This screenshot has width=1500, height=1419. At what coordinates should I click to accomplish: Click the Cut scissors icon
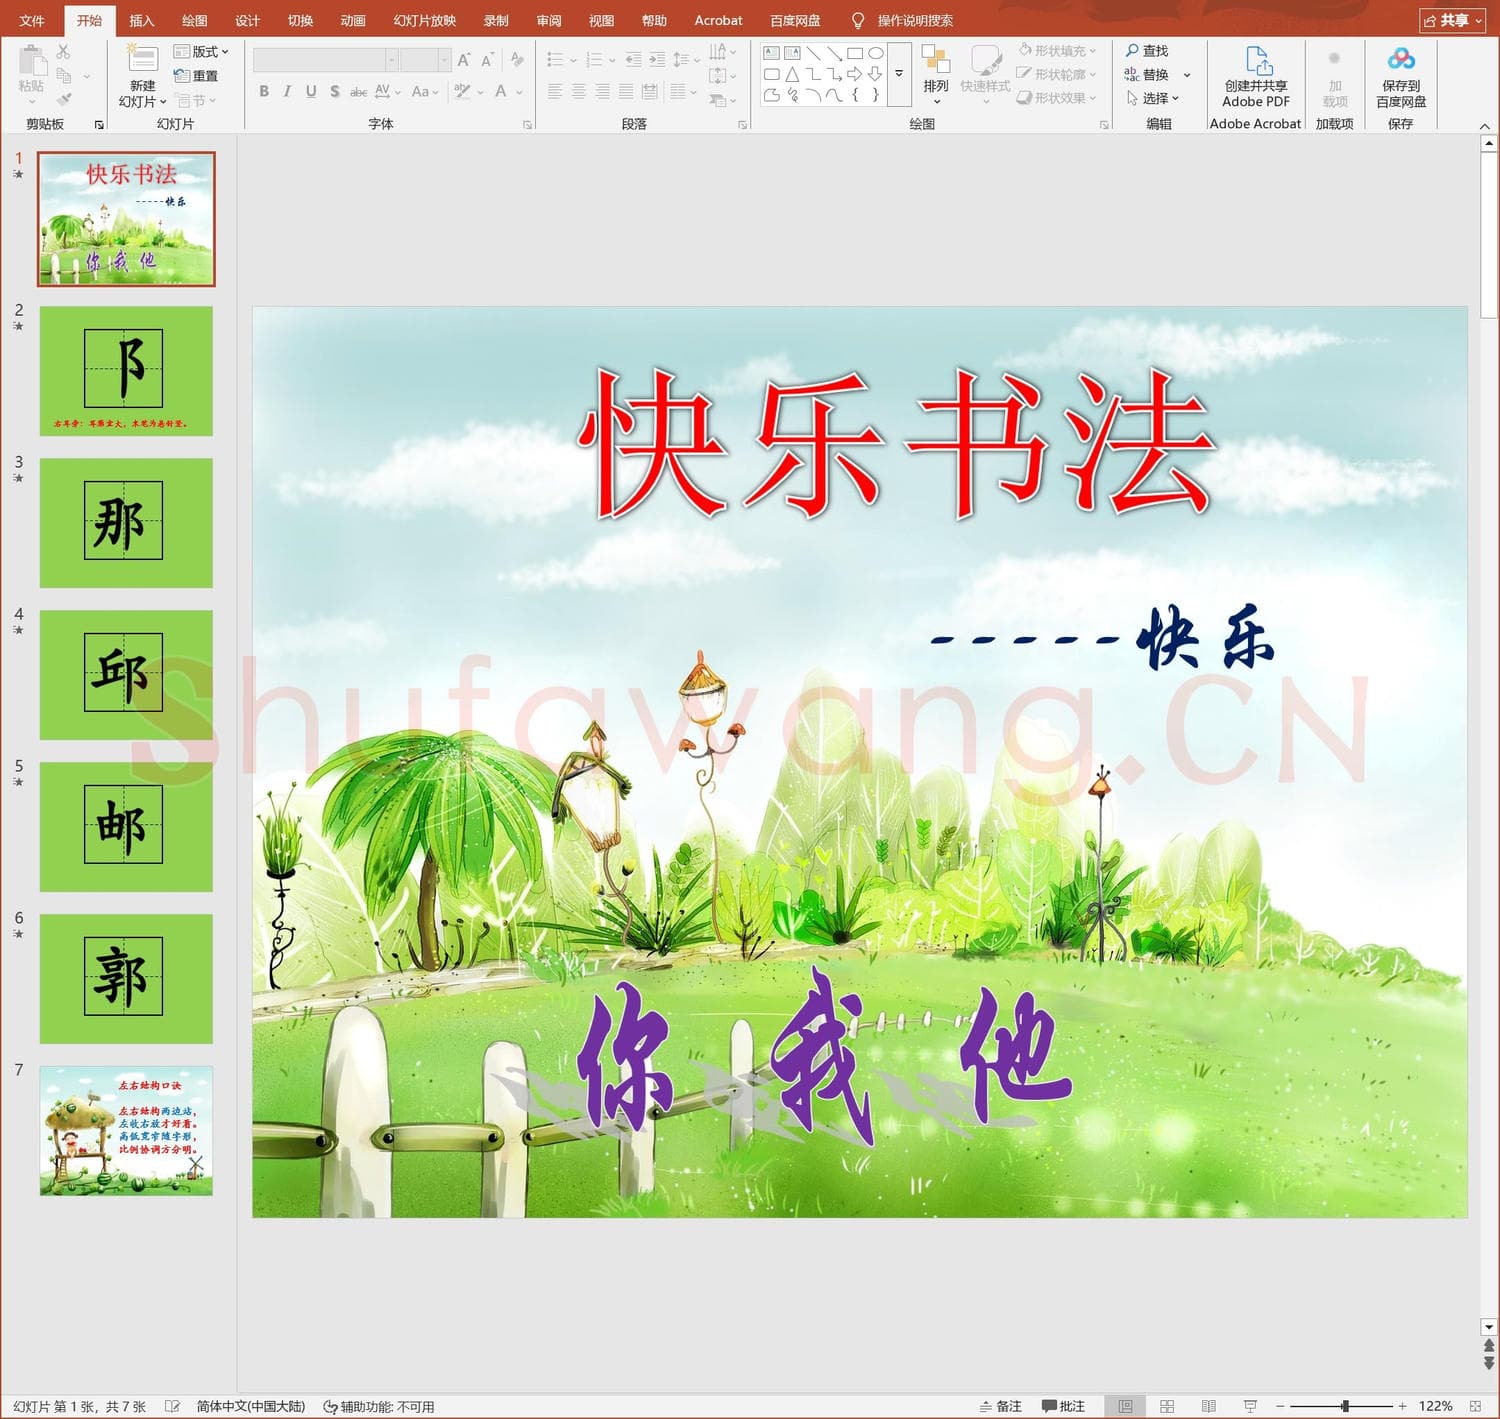click(x=63, y=52)
